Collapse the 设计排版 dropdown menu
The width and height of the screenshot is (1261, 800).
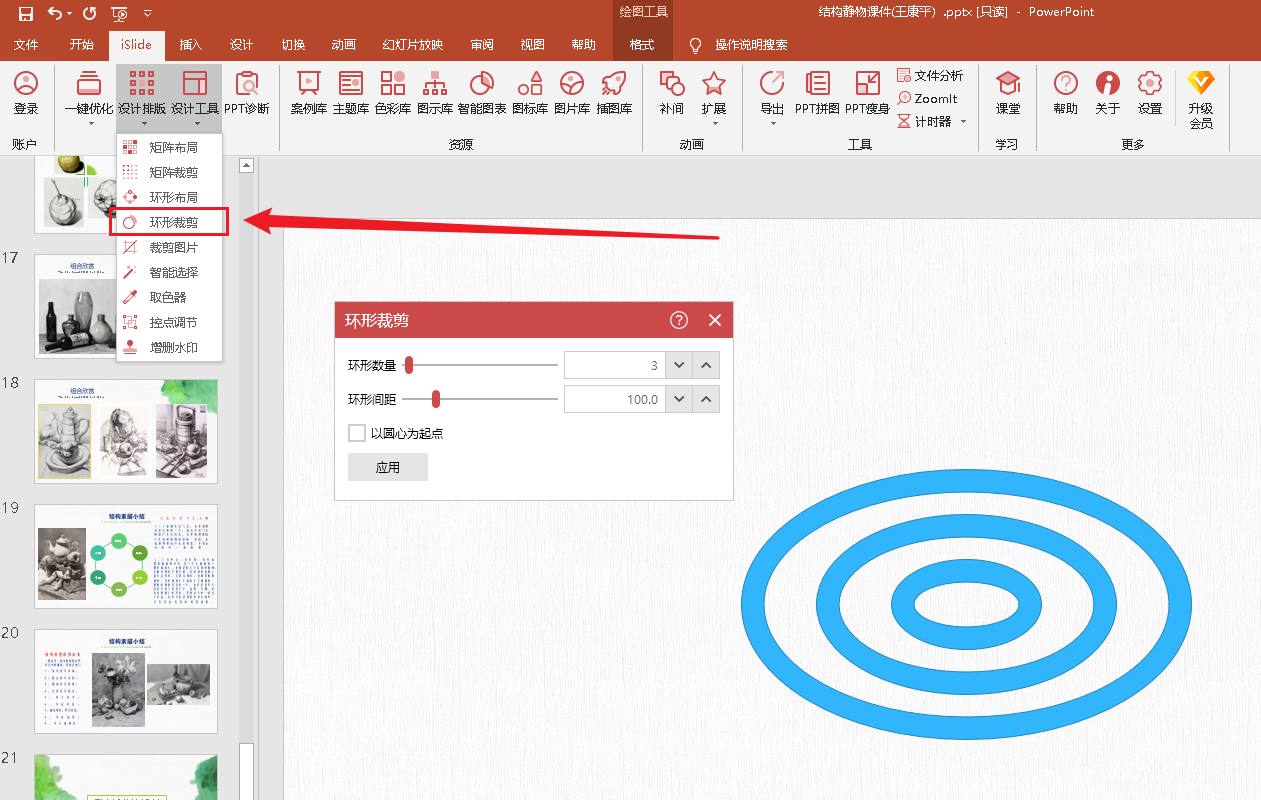click(x=144, y=124)
